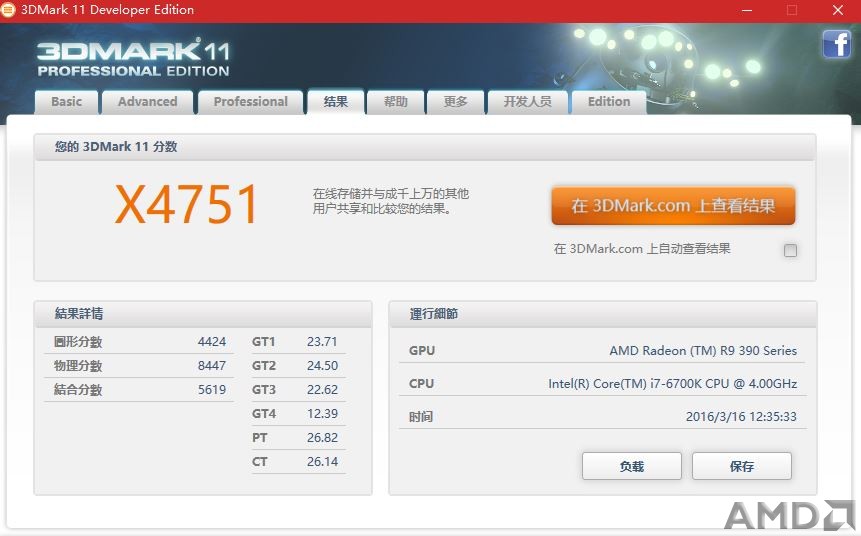Screen dimensions: 861x536
Task: Select the 物理分數 value 8447
Action: (212, 366)
